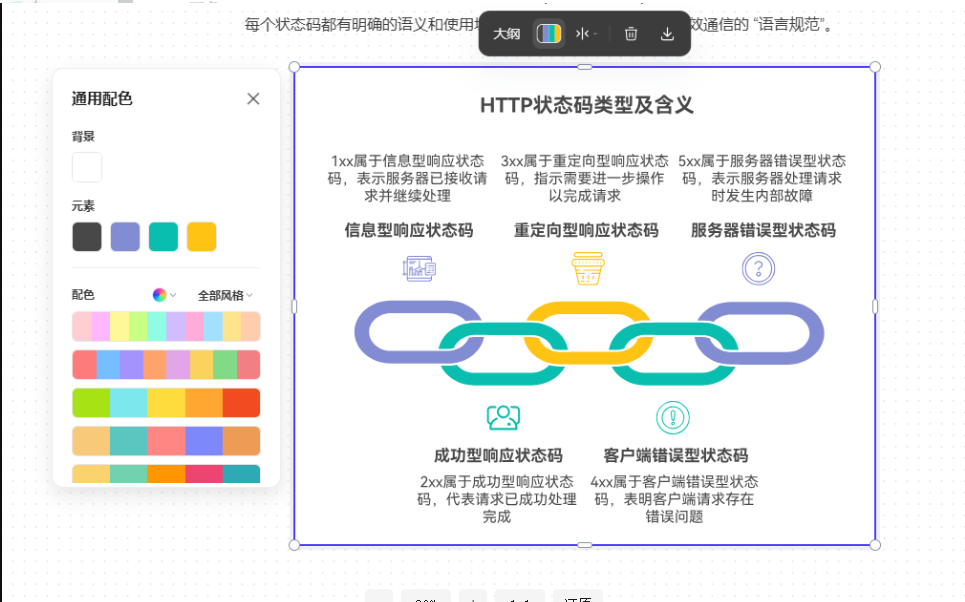Open the 全部风格 style dropdown
965x602 pixels.
(x=225, y=295)
